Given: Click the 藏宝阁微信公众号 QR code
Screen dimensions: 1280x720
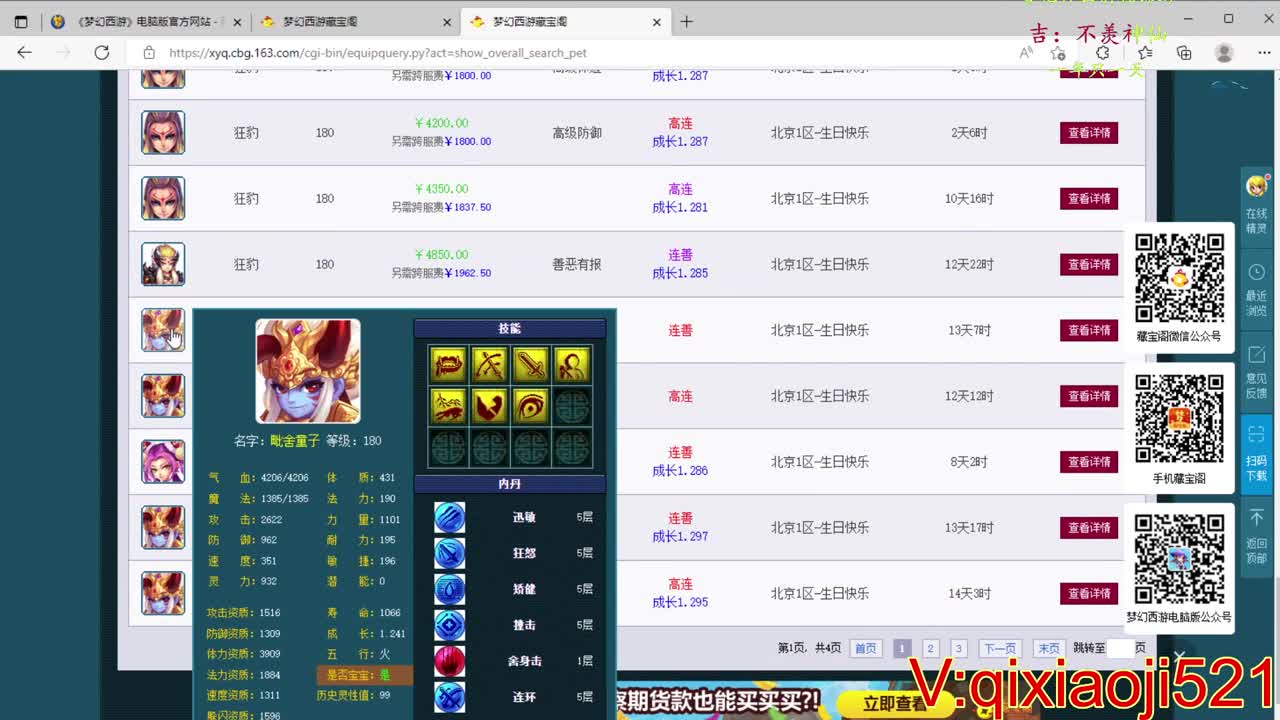Looking at the screenshot, I should (x=1180, y=280).
